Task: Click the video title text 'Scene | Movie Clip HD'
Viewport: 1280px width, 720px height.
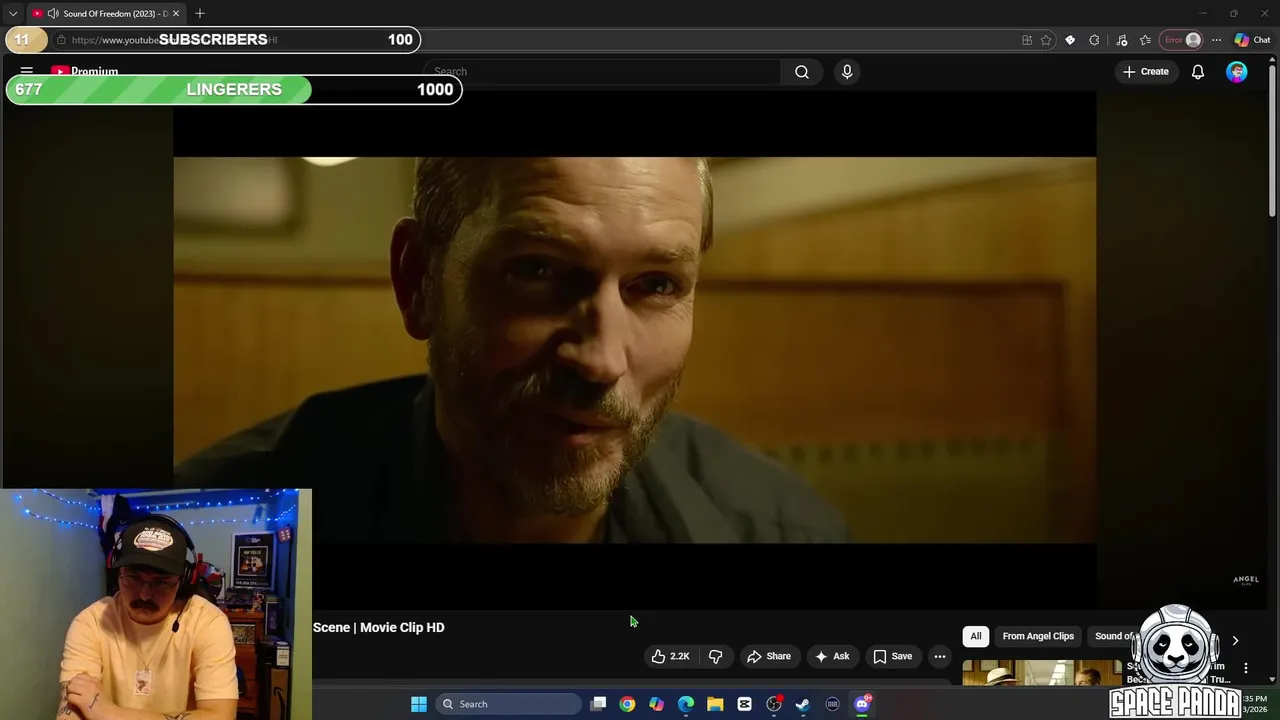Action: [x=379, y=627]
